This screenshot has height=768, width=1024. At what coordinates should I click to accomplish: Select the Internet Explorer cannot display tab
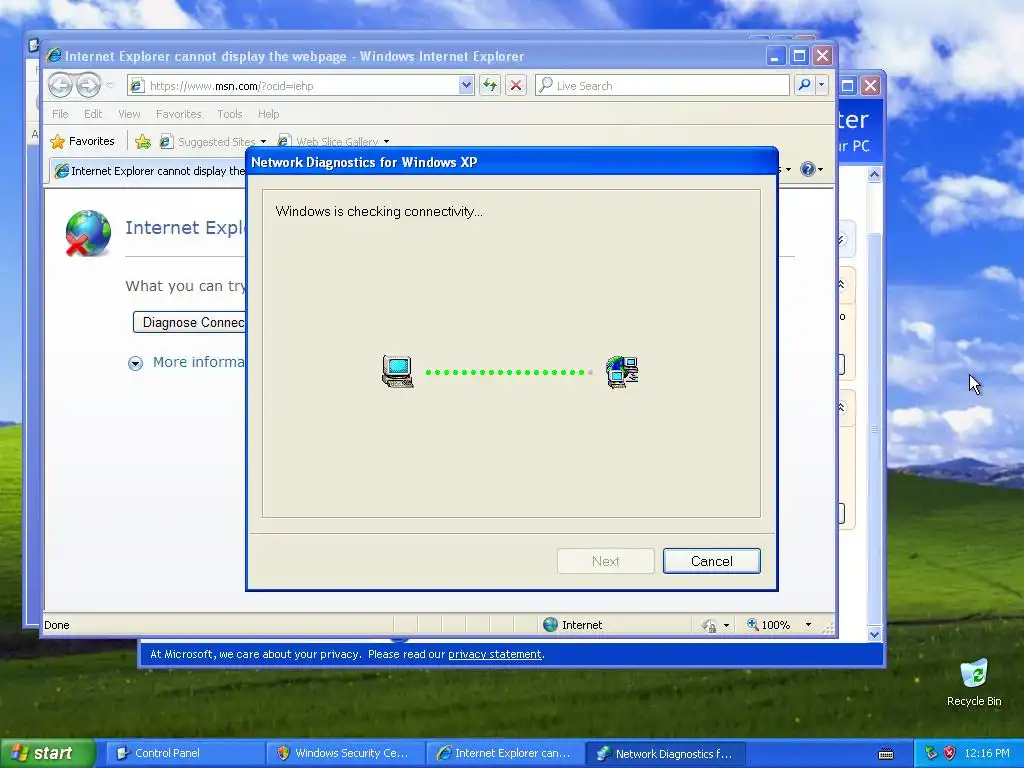tap(149, 170)
